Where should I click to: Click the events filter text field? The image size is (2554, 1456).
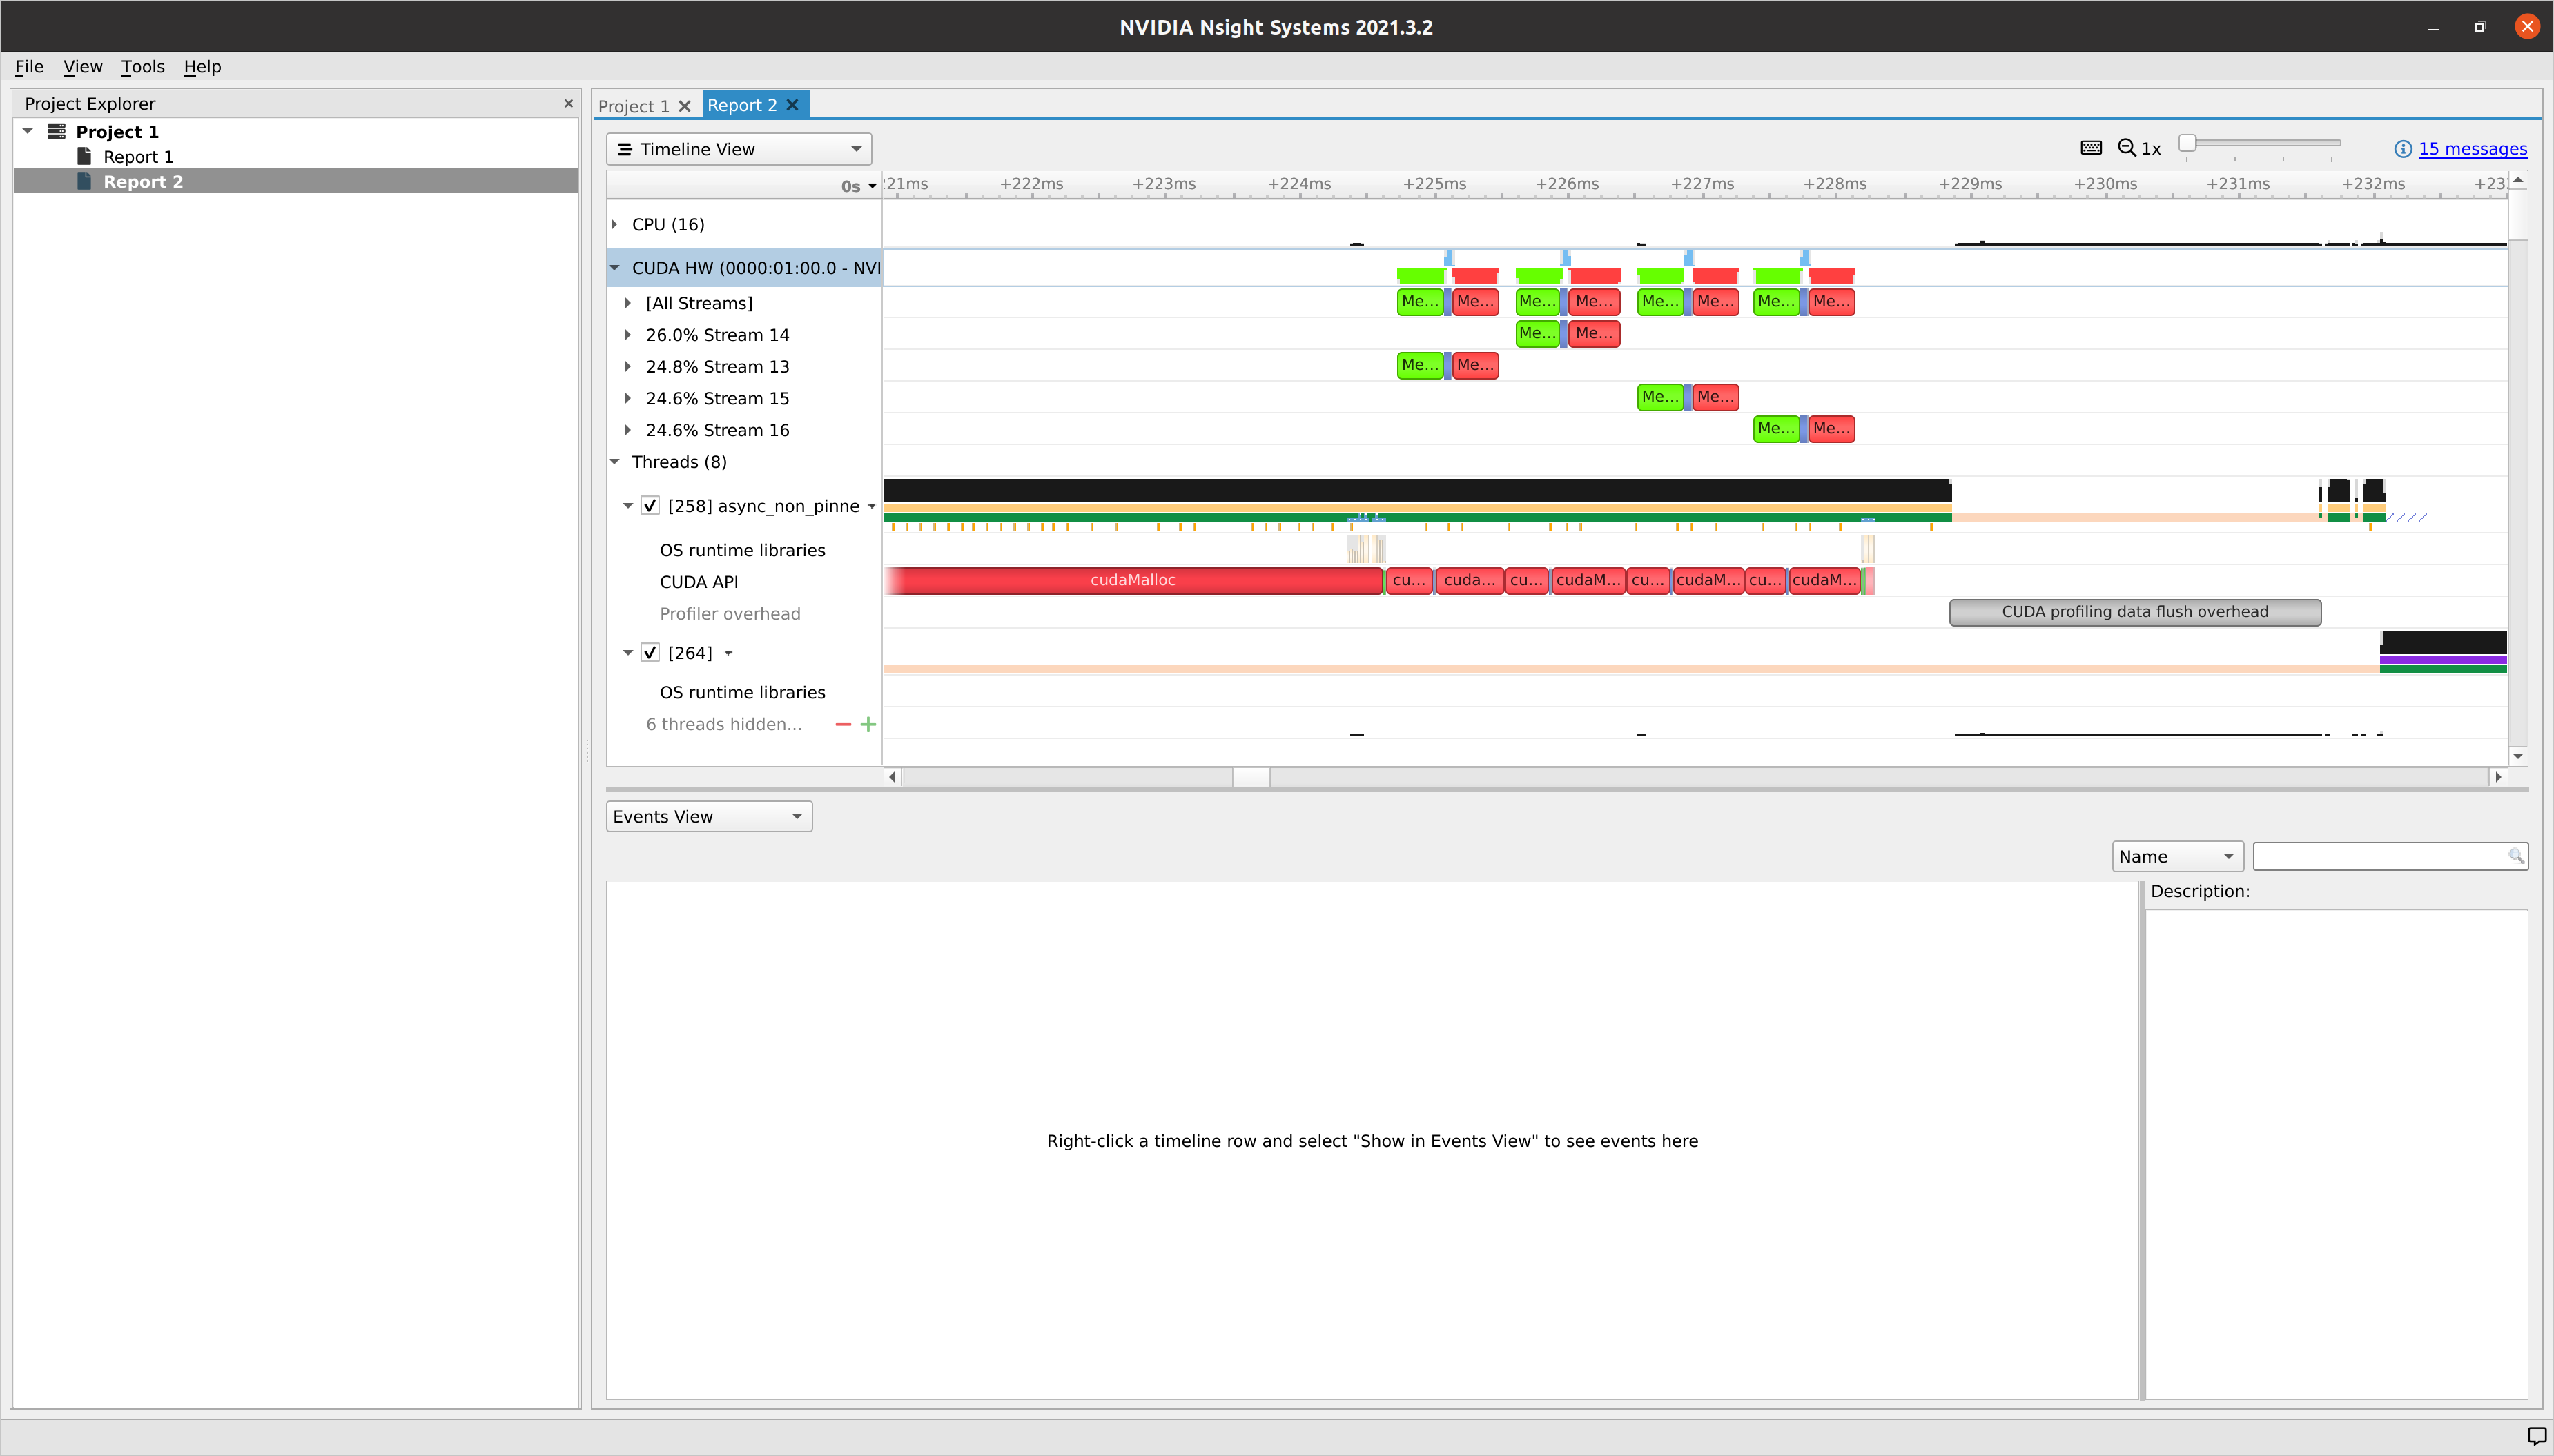[2390, 856]
